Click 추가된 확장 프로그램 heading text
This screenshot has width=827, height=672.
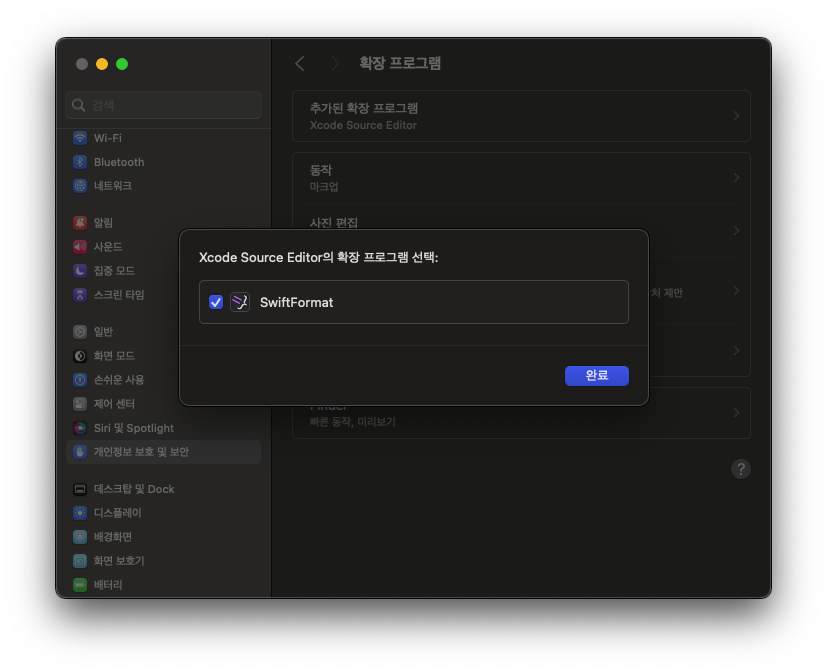coord(364,108)
